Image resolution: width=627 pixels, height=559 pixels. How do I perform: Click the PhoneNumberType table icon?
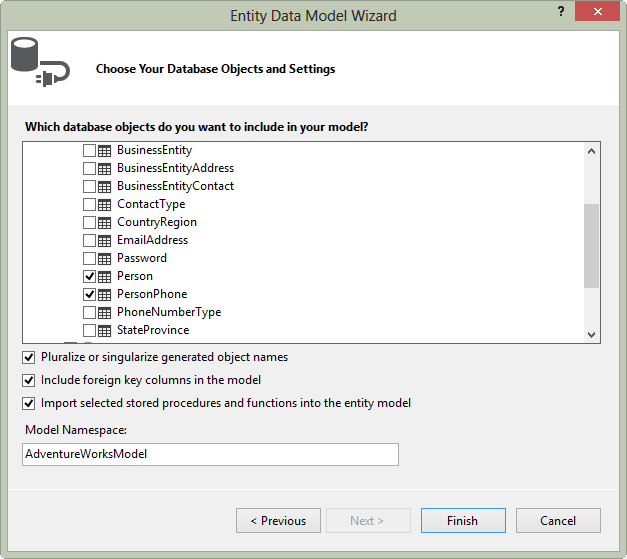tap(104, 313)
